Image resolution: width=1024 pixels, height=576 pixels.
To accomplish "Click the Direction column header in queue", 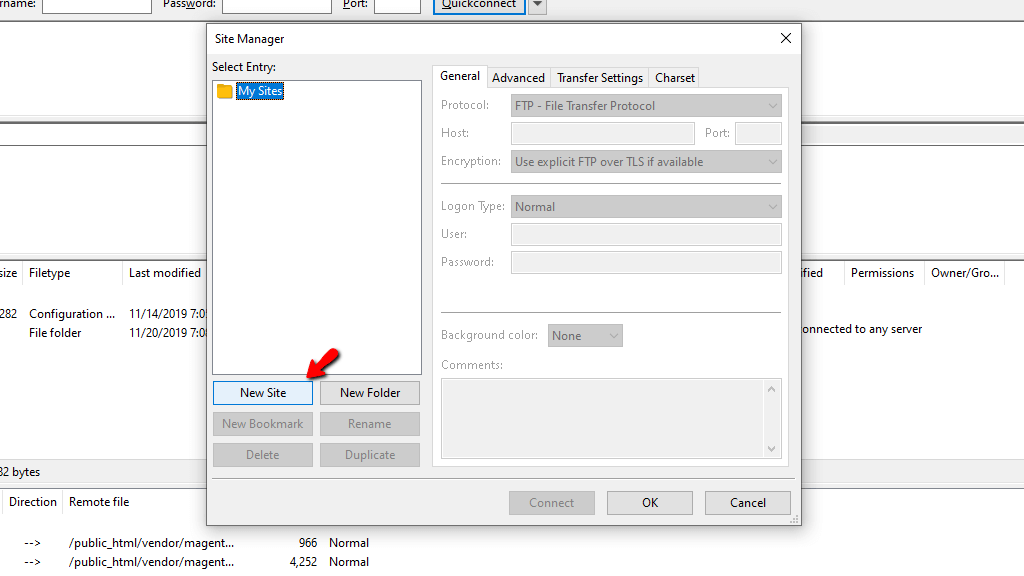I will coord(33,502).
